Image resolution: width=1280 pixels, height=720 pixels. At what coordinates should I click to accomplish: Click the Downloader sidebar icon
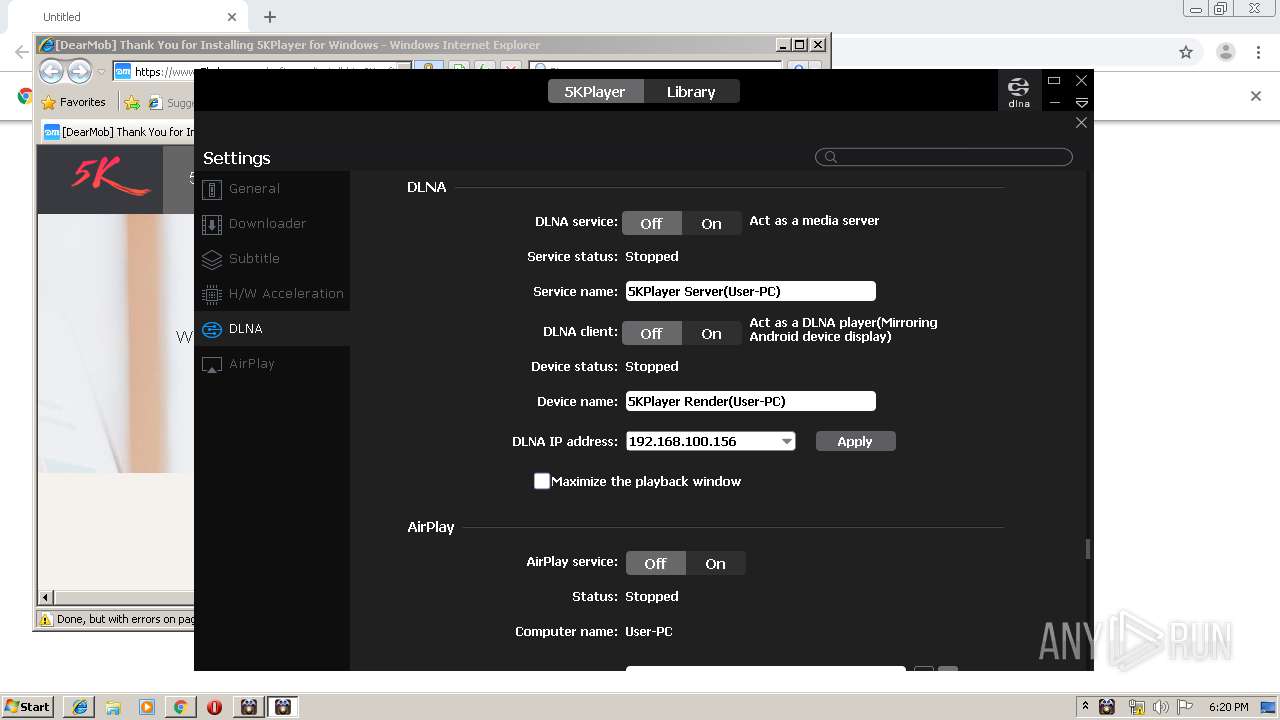click(x=211, y=224)
